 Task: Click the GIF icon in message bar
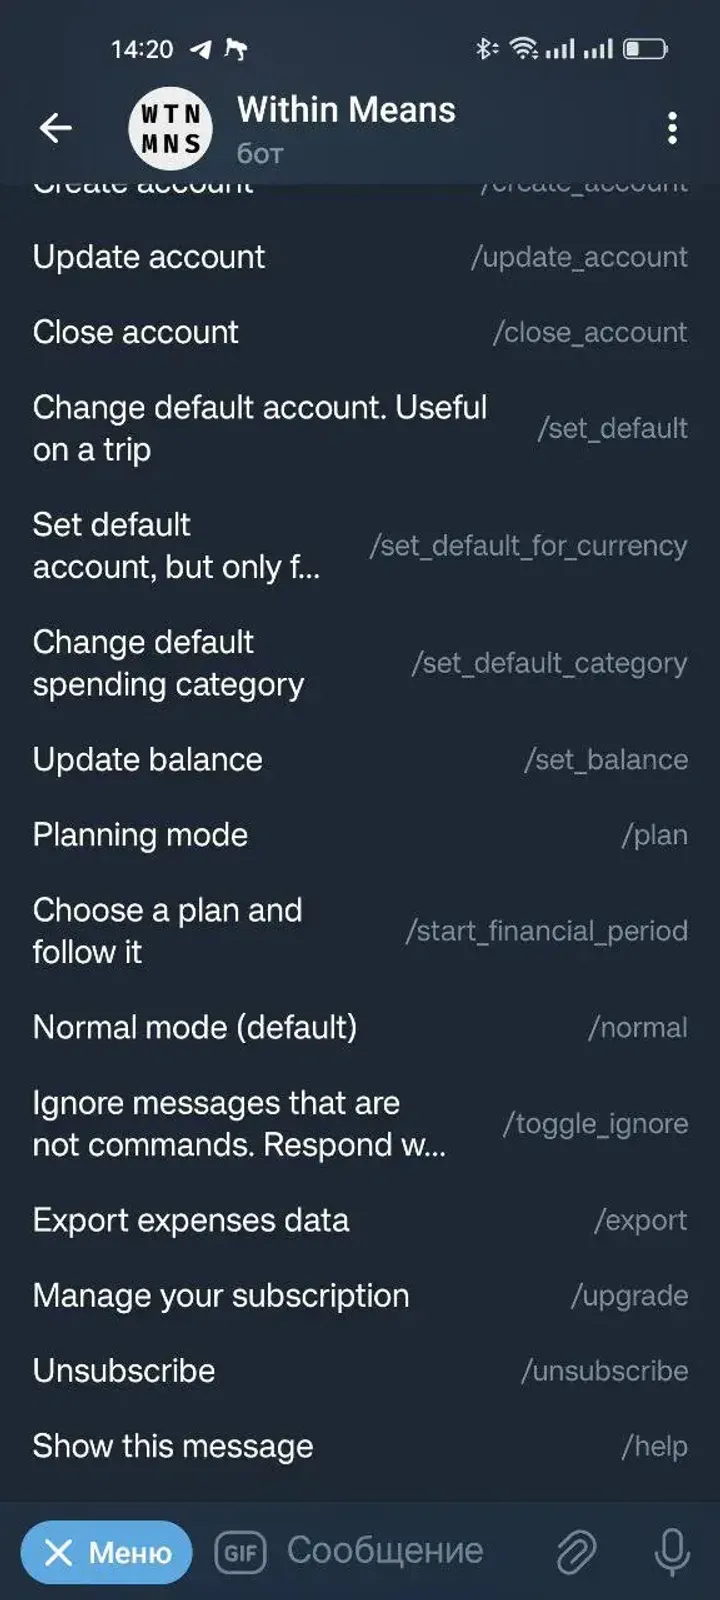click(240, 1553)
